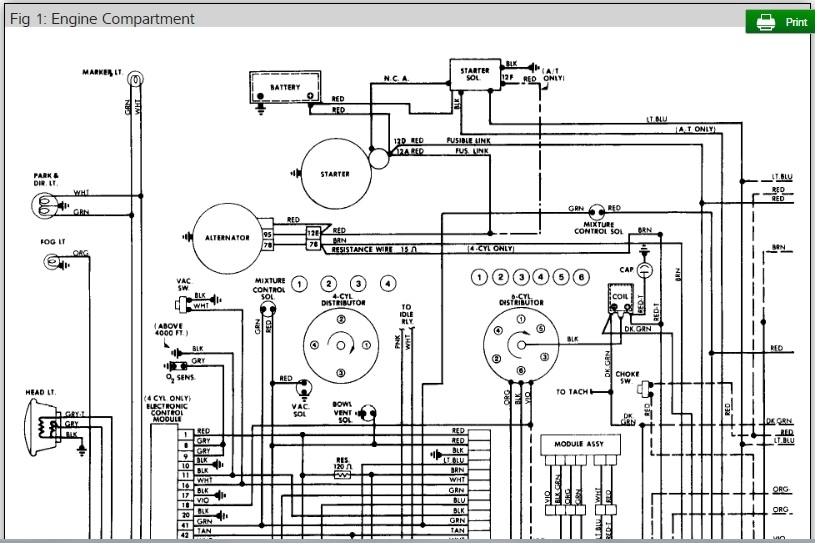Click the MARKER LT. lamp symbol
The height and width of the screenshot is (543, 815).
point(135,80)
